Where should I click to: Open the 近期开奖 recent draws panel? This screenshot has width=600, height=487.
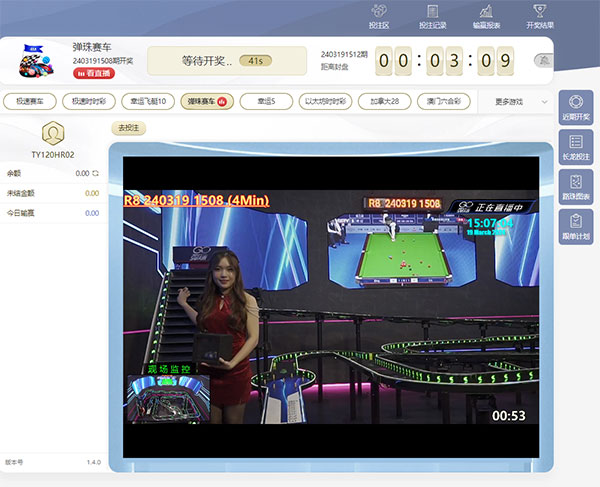[575, 106]
